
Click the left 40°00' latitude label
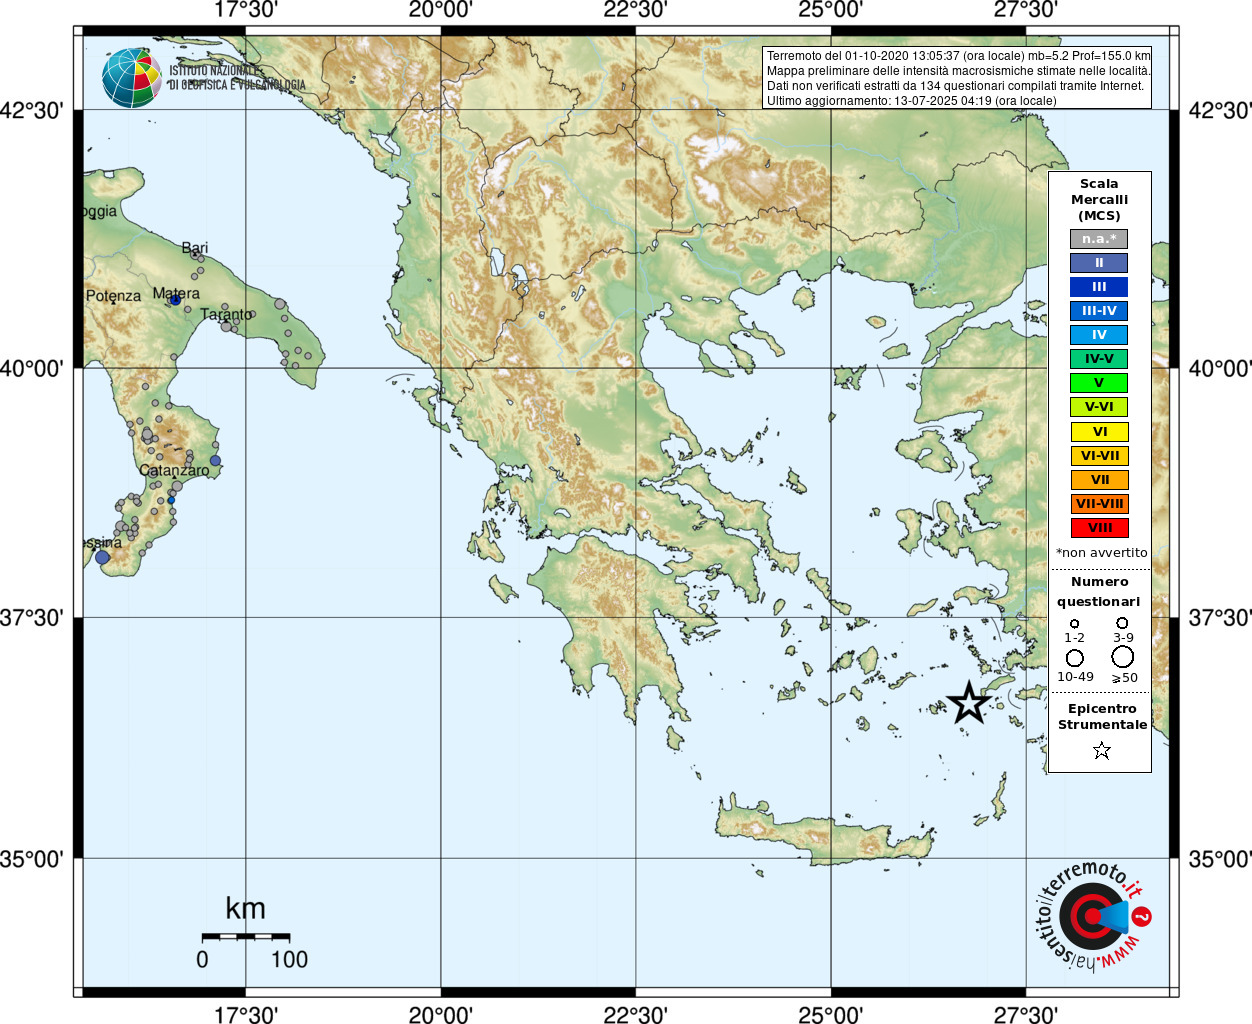31,369
